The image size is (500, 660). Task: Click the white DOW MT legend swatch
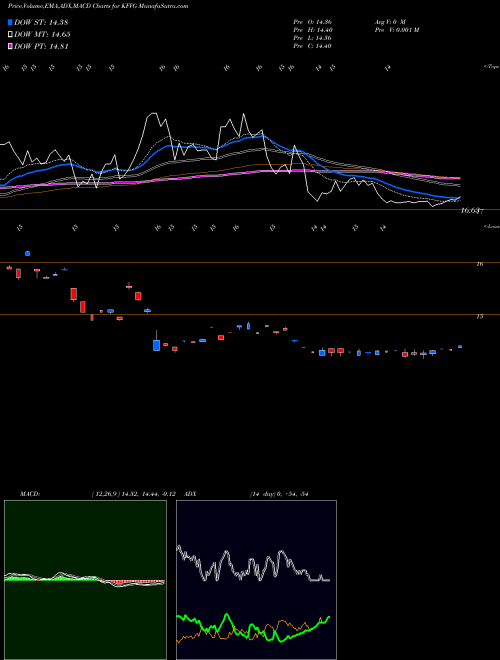pyautogui.click(x=10, y=35)
